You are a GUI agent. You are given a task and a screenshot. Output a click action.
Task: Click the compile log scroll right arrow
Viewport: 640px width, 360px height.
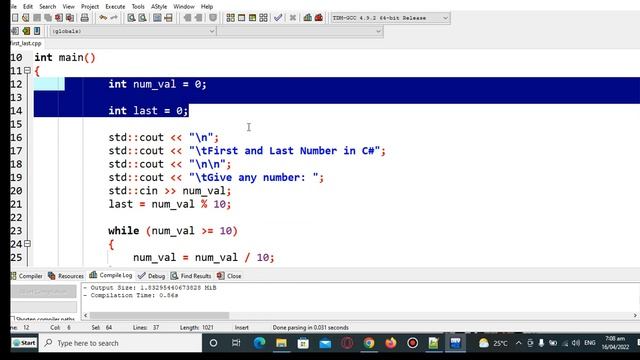click(635, 315)
